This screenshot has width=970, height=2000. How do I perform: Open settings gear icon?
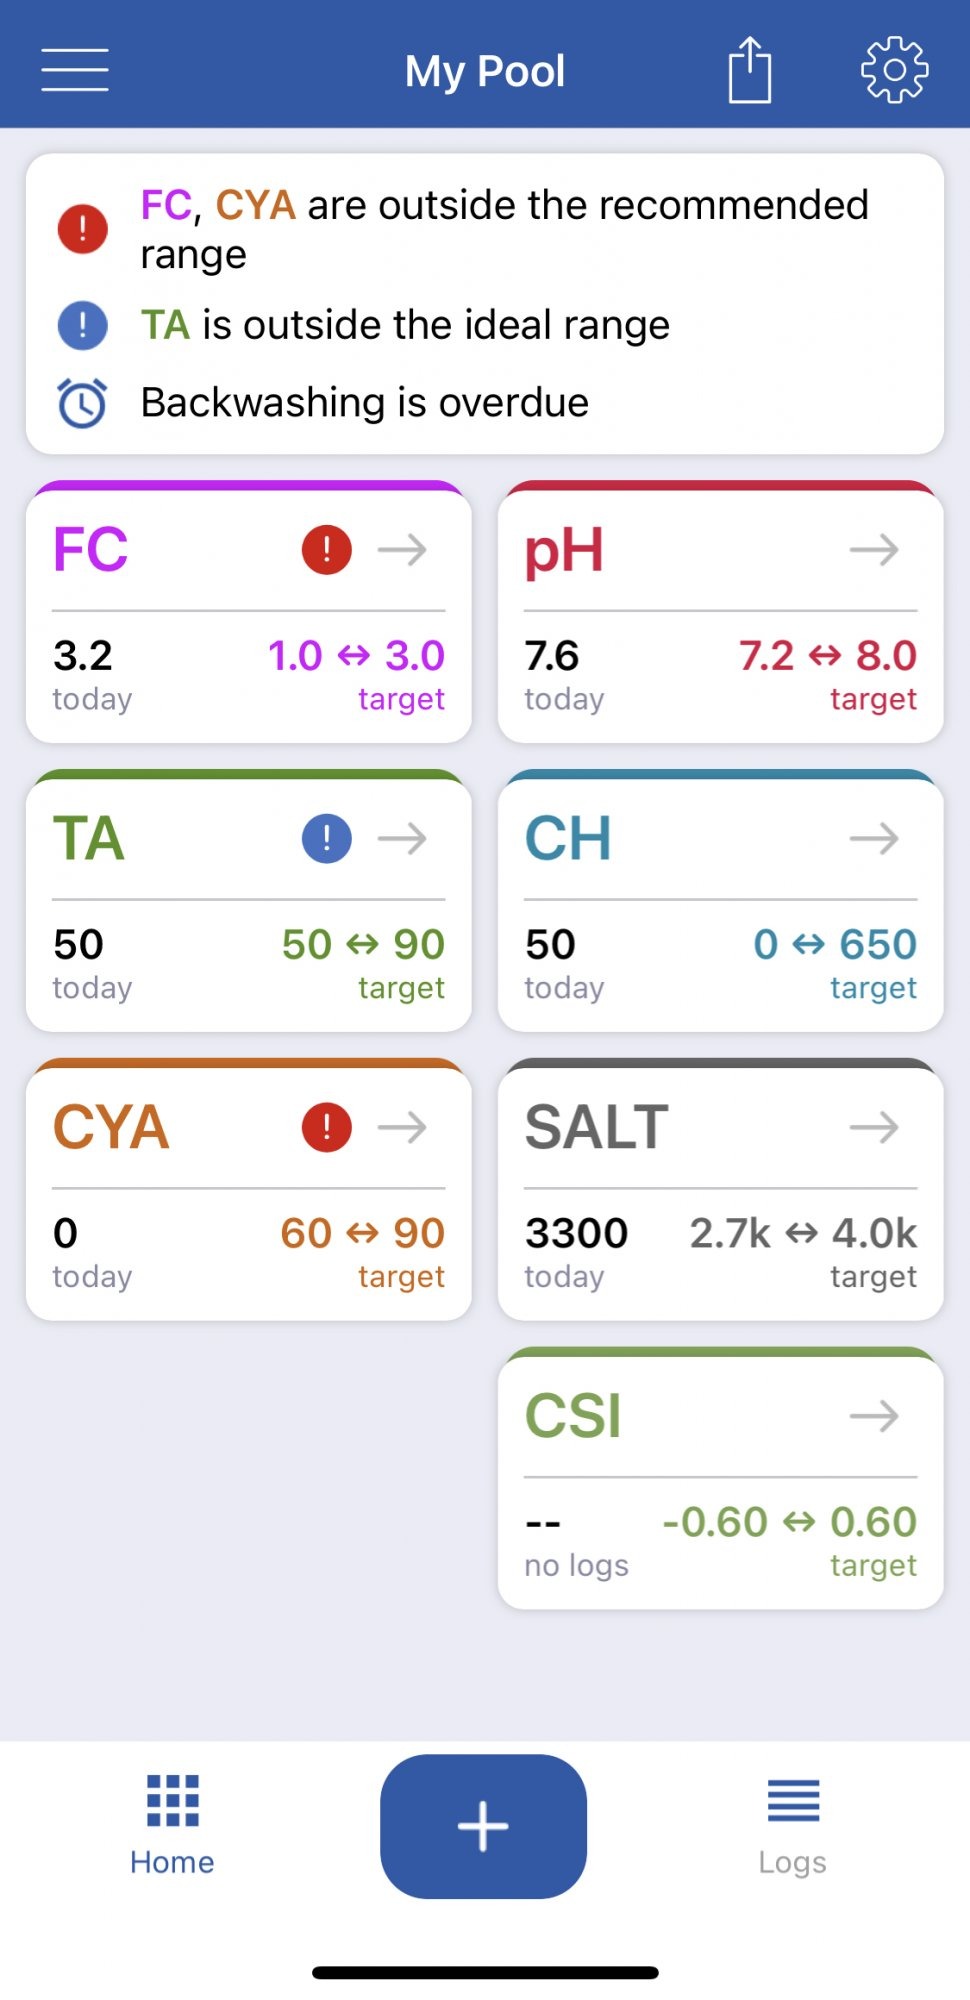coord(894,70)
